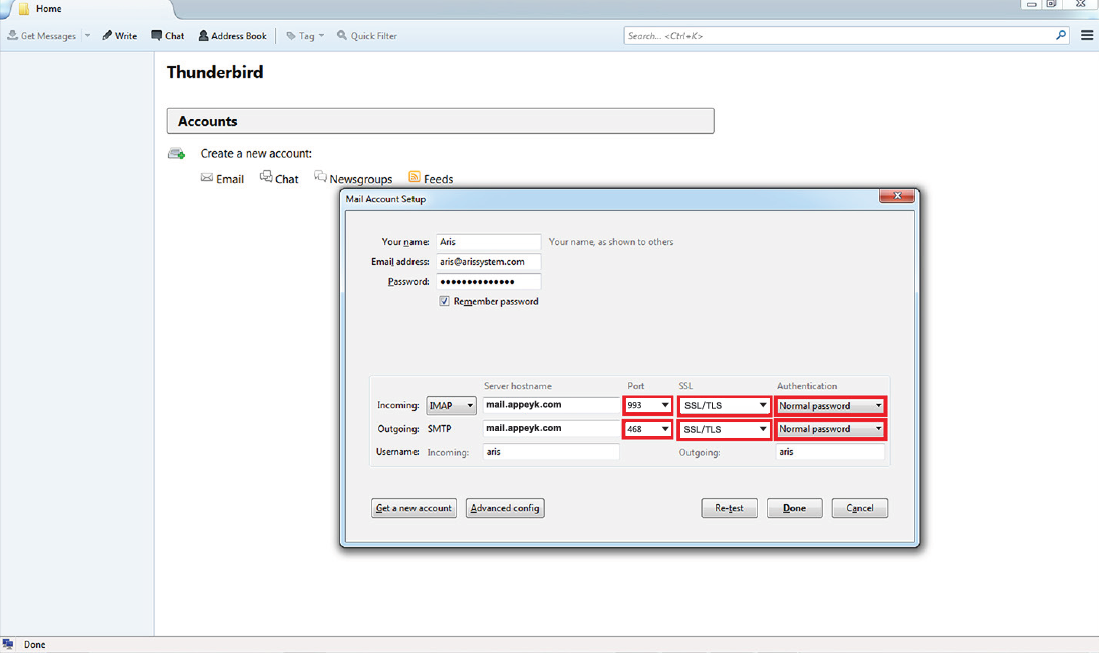Click the Advanced config button
The width and height of the screenshot is (1099, 653).
pos(505,508)
